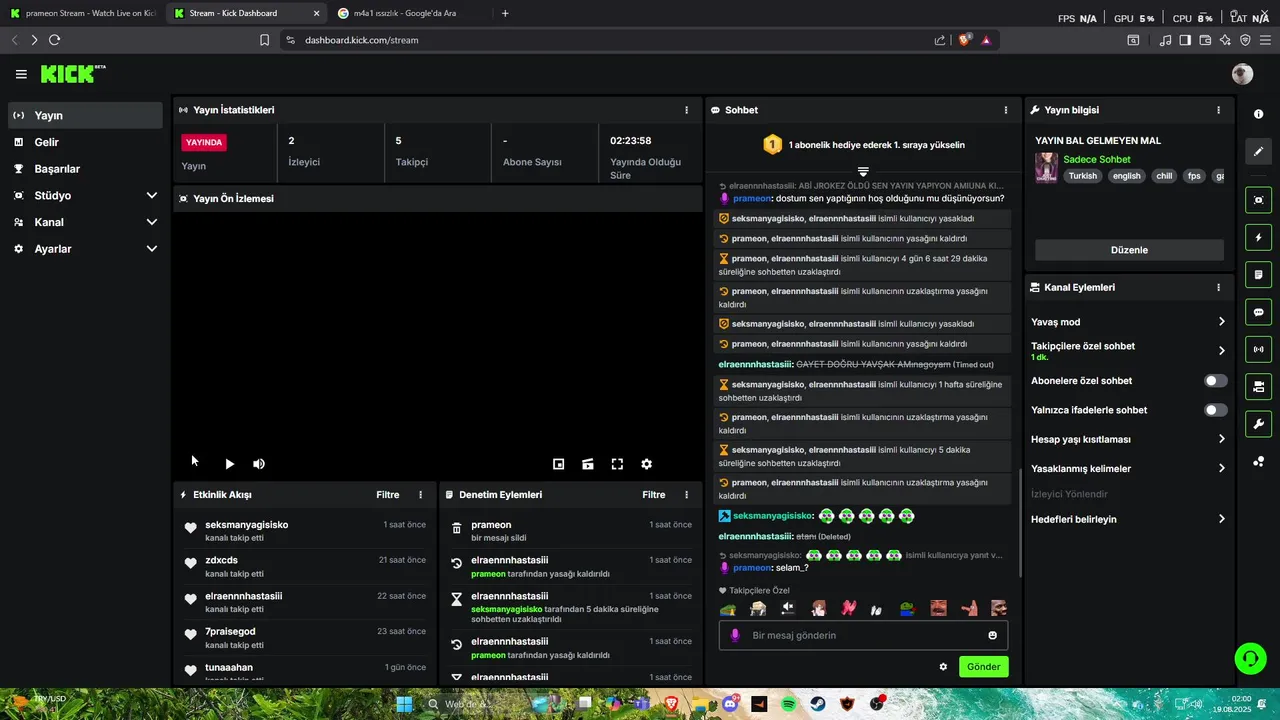Switch stream preview to theater mode
Image resolution: width=1280 pixels, height=720 pixels.
pos(588,464)
